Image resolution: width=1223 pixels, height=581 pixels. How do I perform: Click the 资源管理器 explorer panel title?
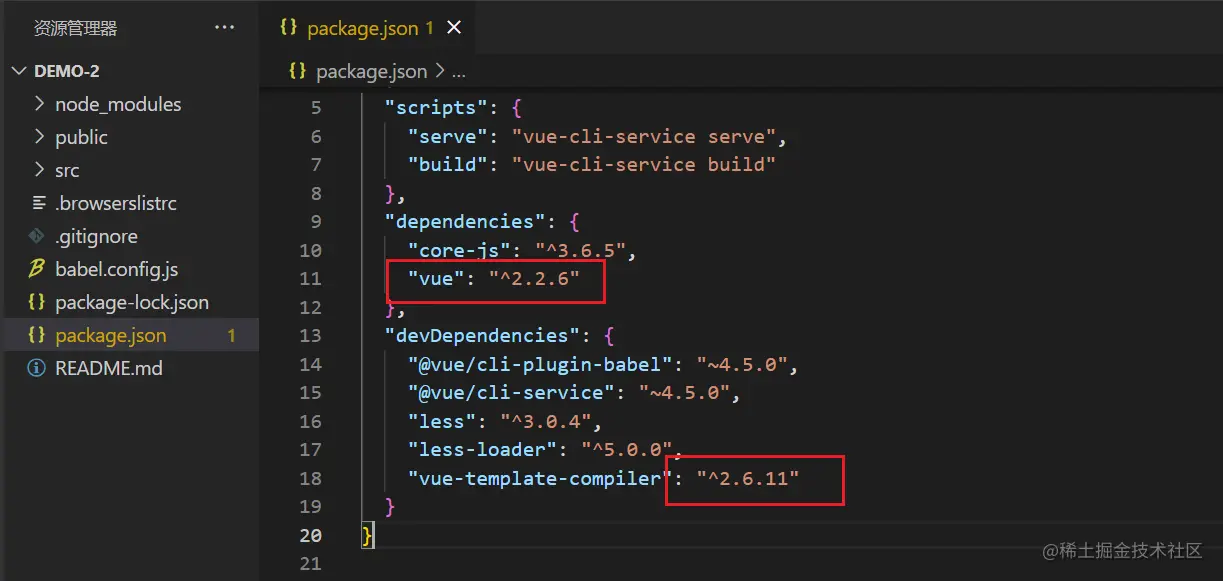click(76, 29)
